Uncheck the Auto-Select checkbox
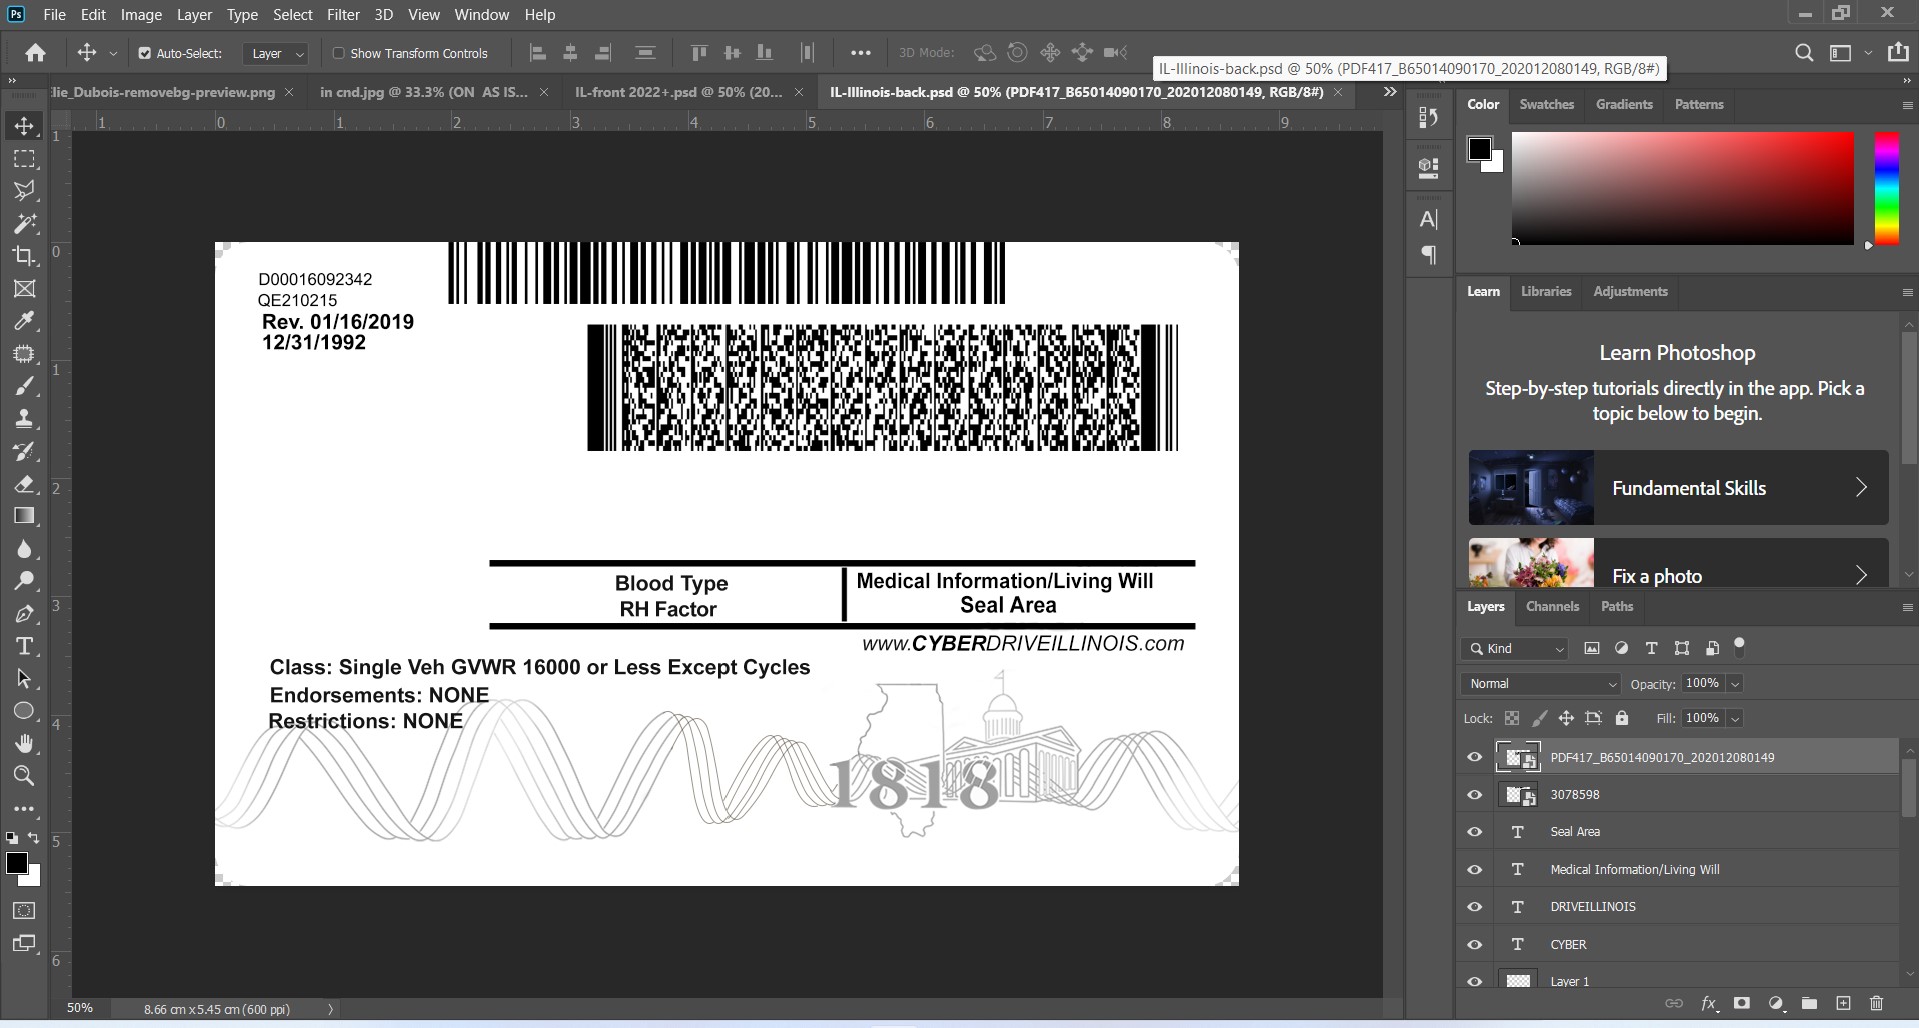Viewport: 1919px width, 1028px height. coord(145,53)
